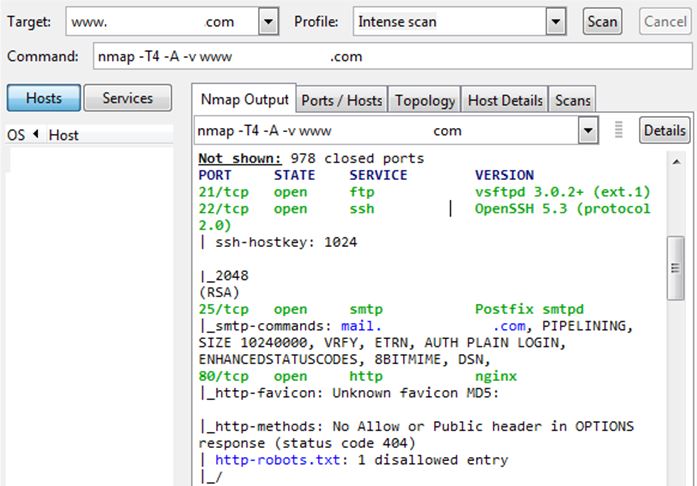Viewport: 697px width, 486px height.
Task: Click the 'SERVICE' column heading
Action: point(378,175)
